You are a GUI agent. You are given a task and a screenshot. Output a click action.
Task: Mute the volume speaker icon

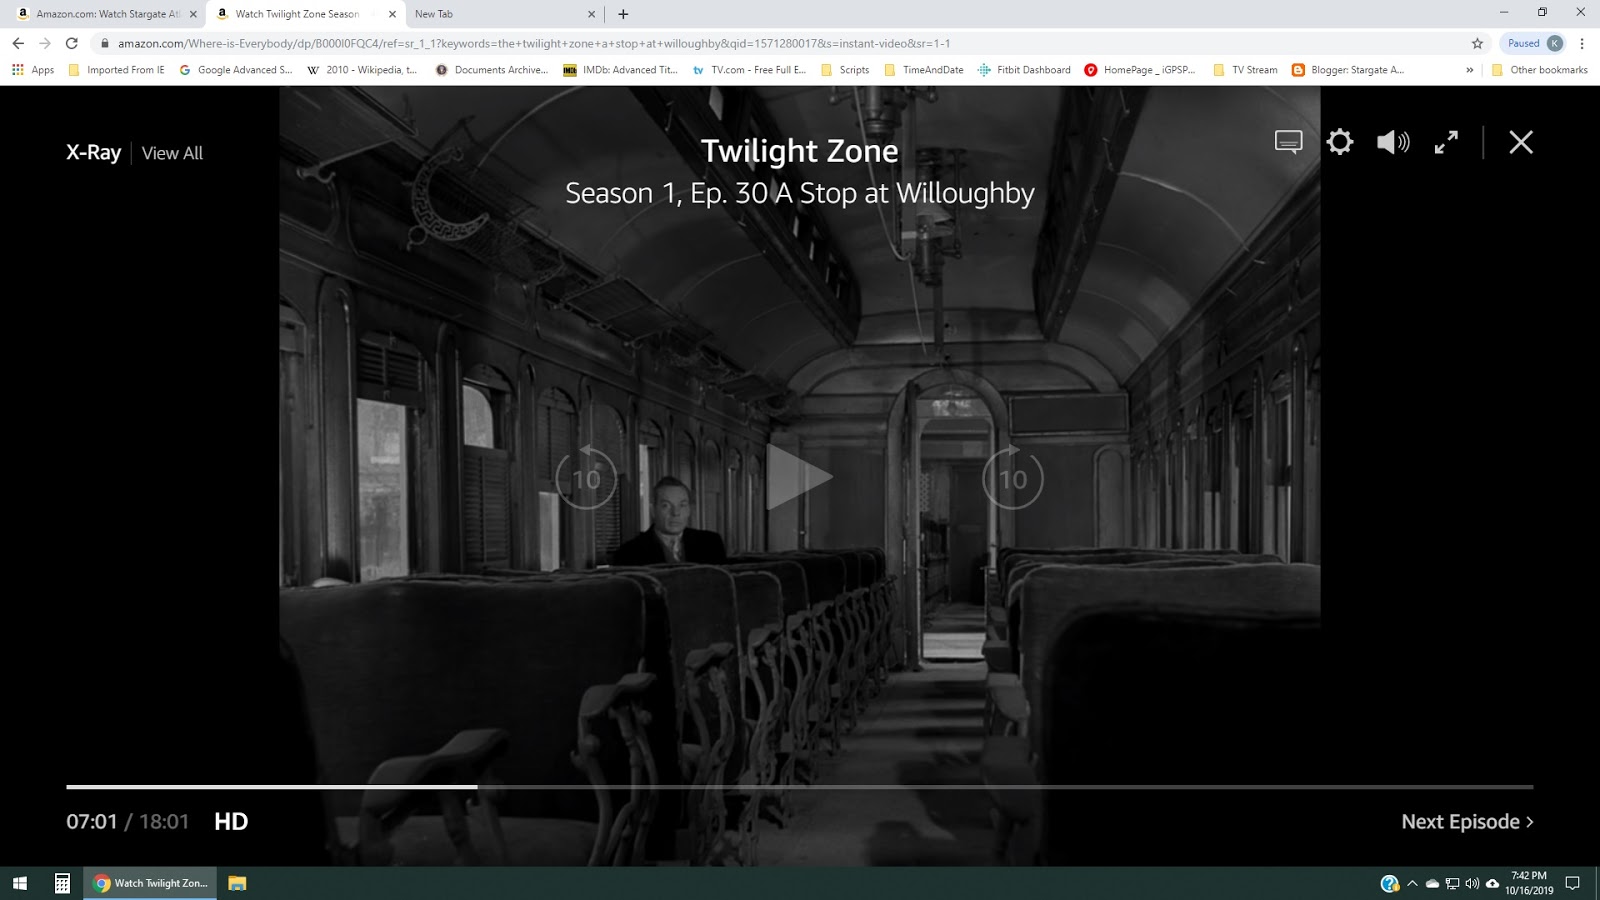(1393, 142)
